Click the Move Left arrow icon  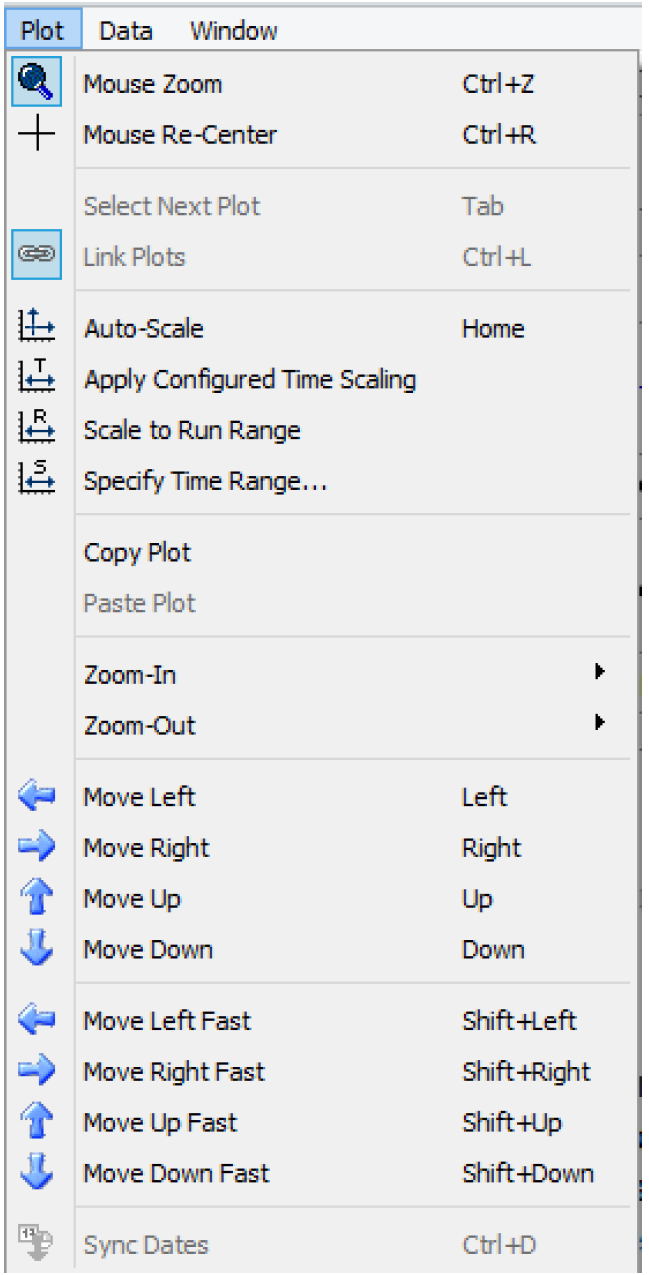tap(37, 797)
